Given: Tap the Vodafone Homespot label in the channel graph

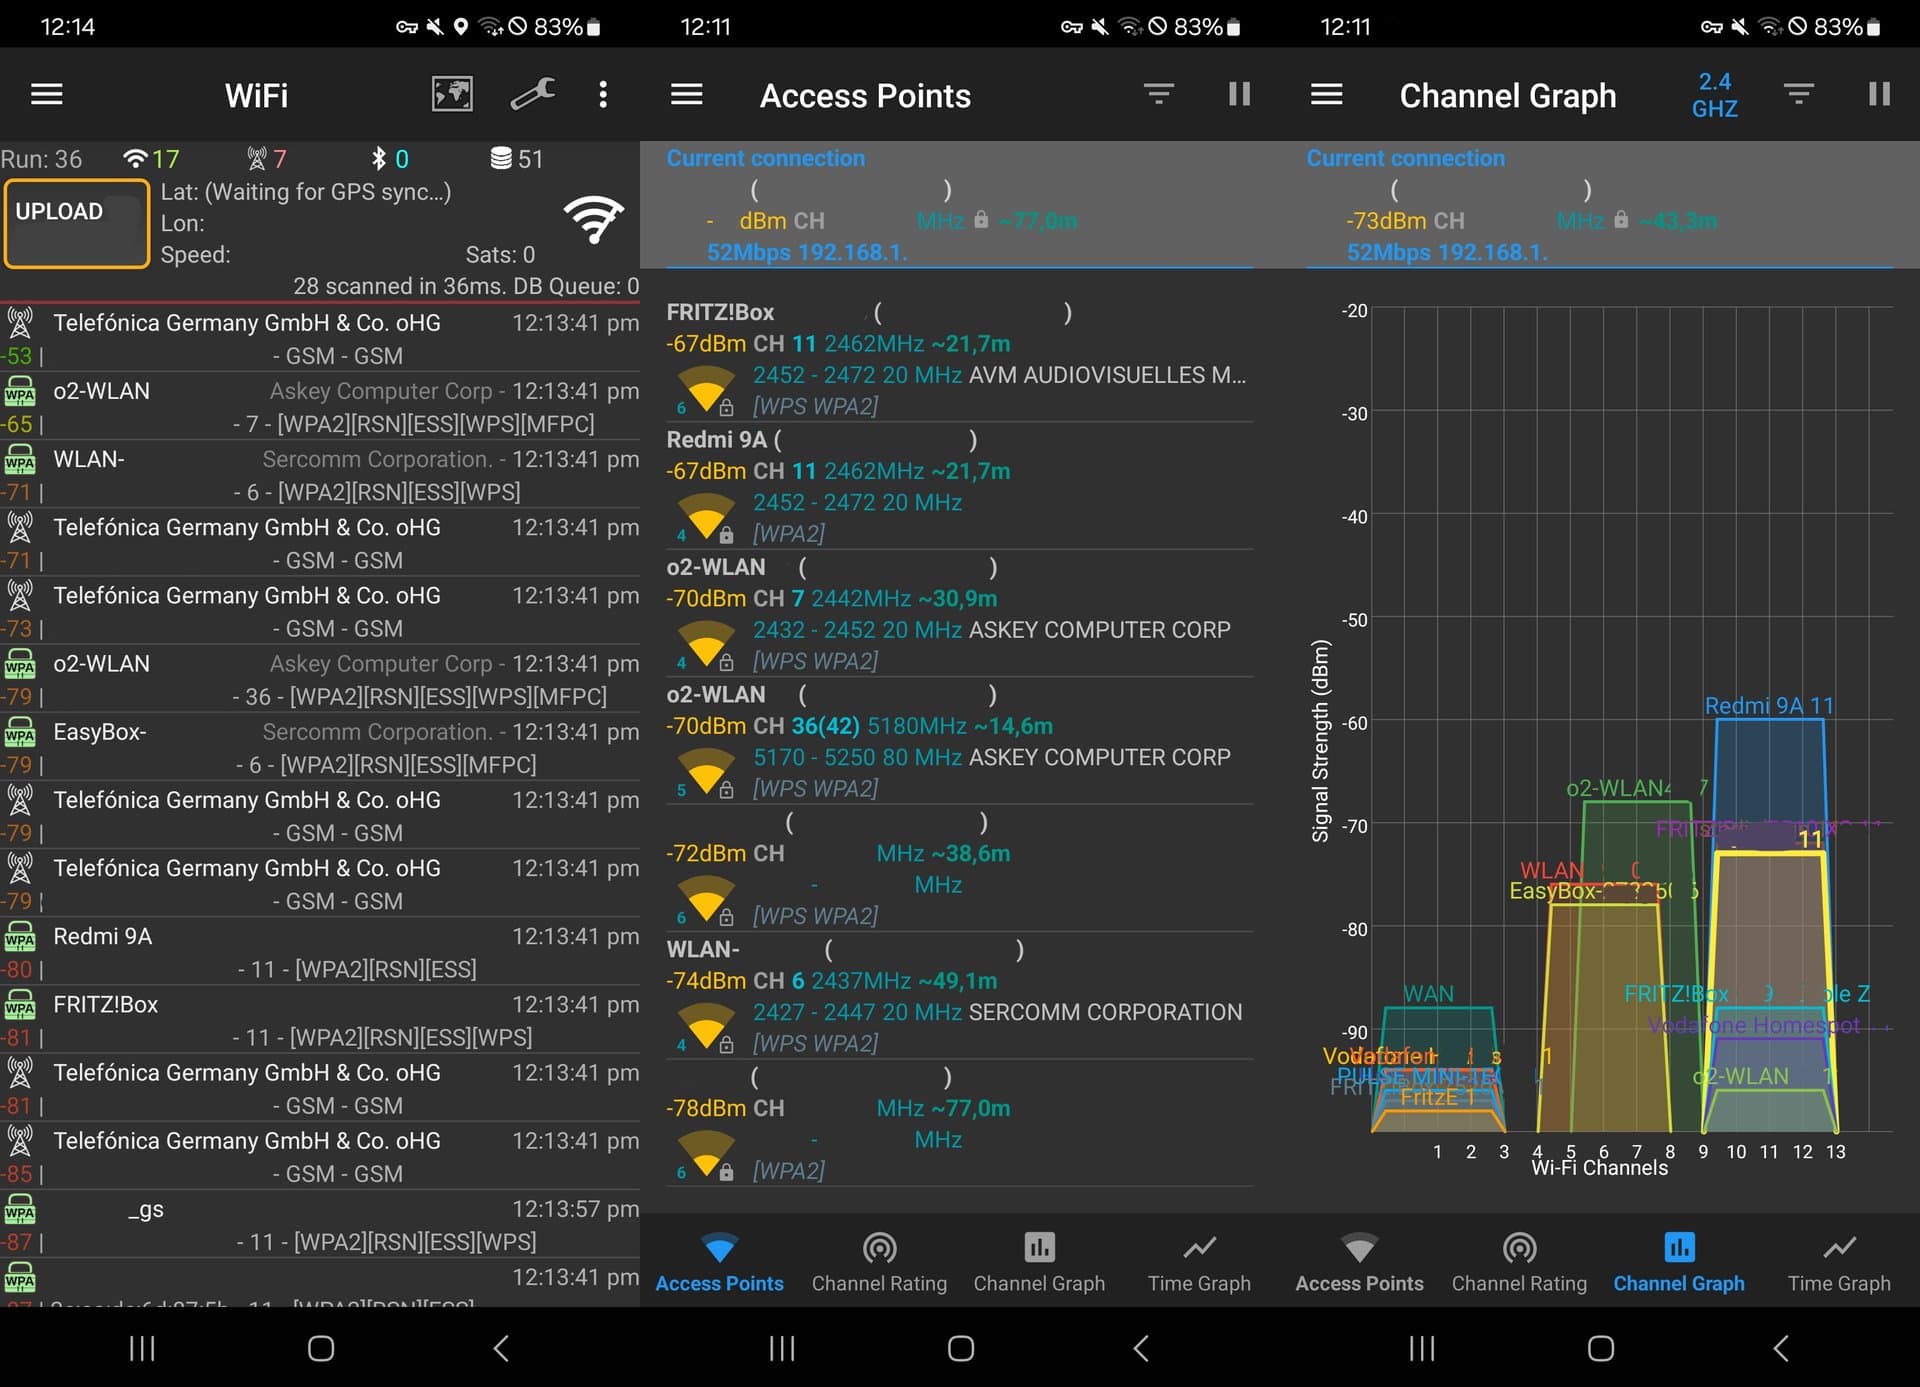Looking at the screenshot, I should (x=1754, y=1025).
